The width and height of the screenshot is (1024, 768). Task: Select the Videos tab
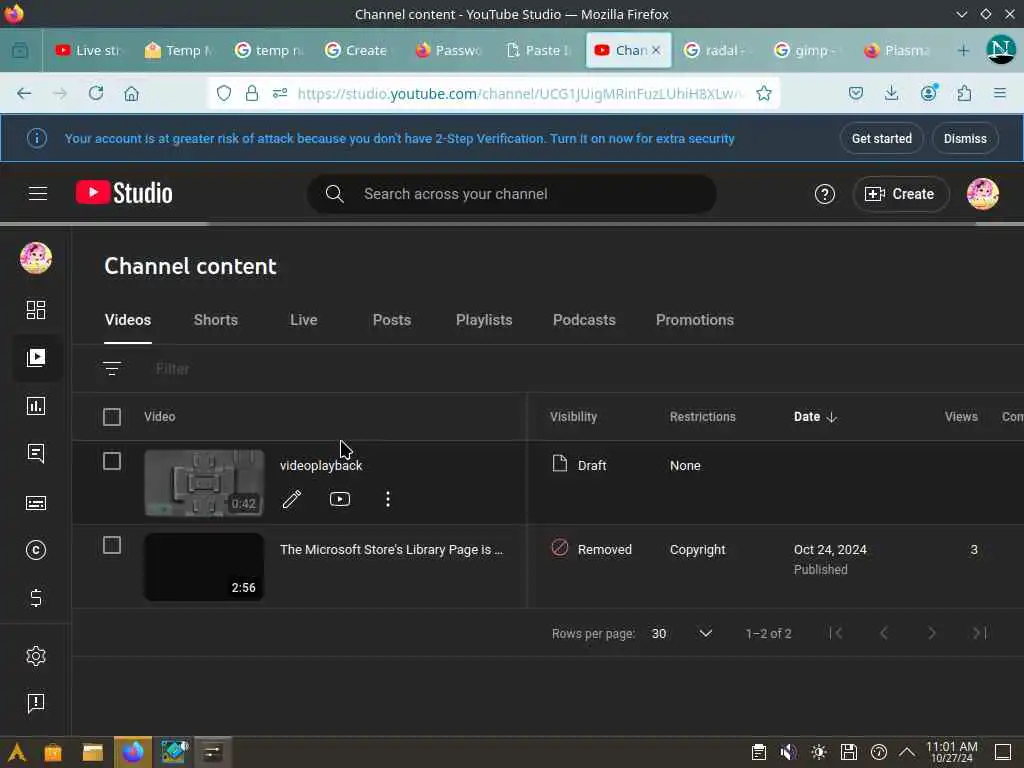[128, 320]
